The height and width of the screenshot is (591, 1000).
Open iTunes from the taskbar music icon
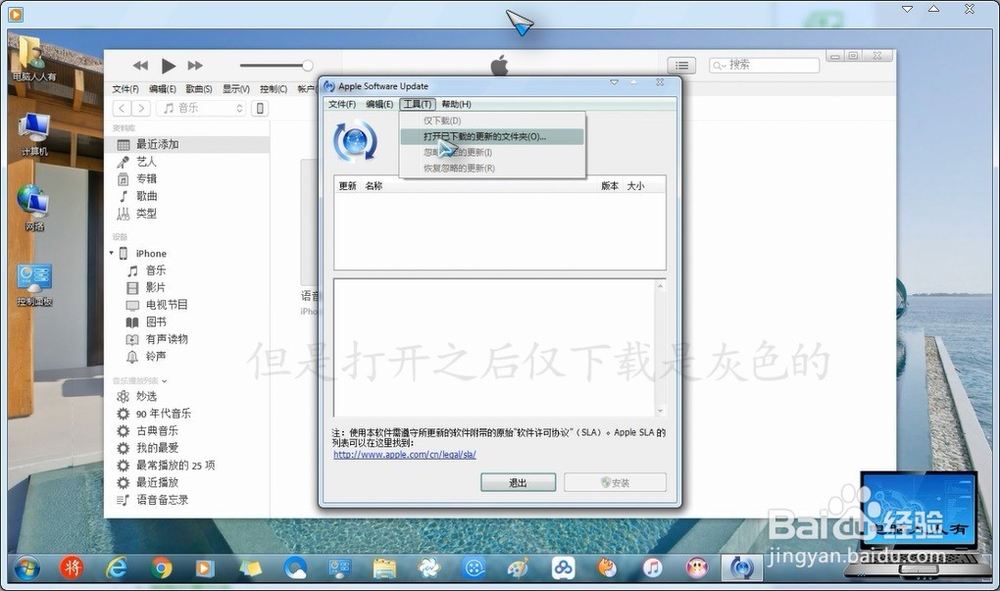pos(652,567)
